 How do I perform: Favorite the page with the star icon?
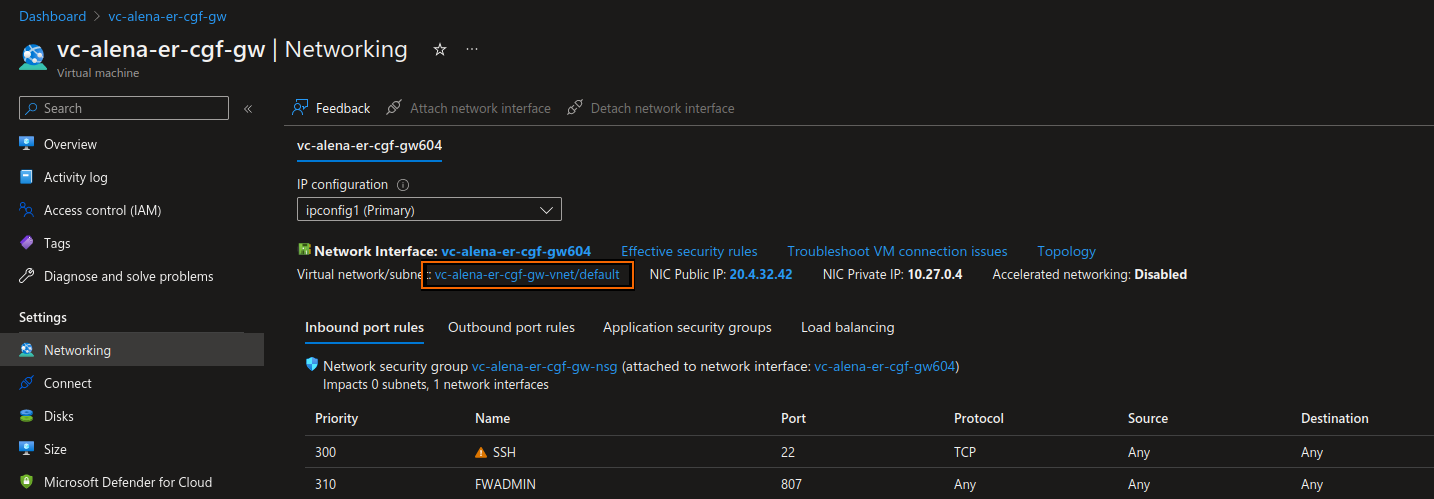[439, 49]
